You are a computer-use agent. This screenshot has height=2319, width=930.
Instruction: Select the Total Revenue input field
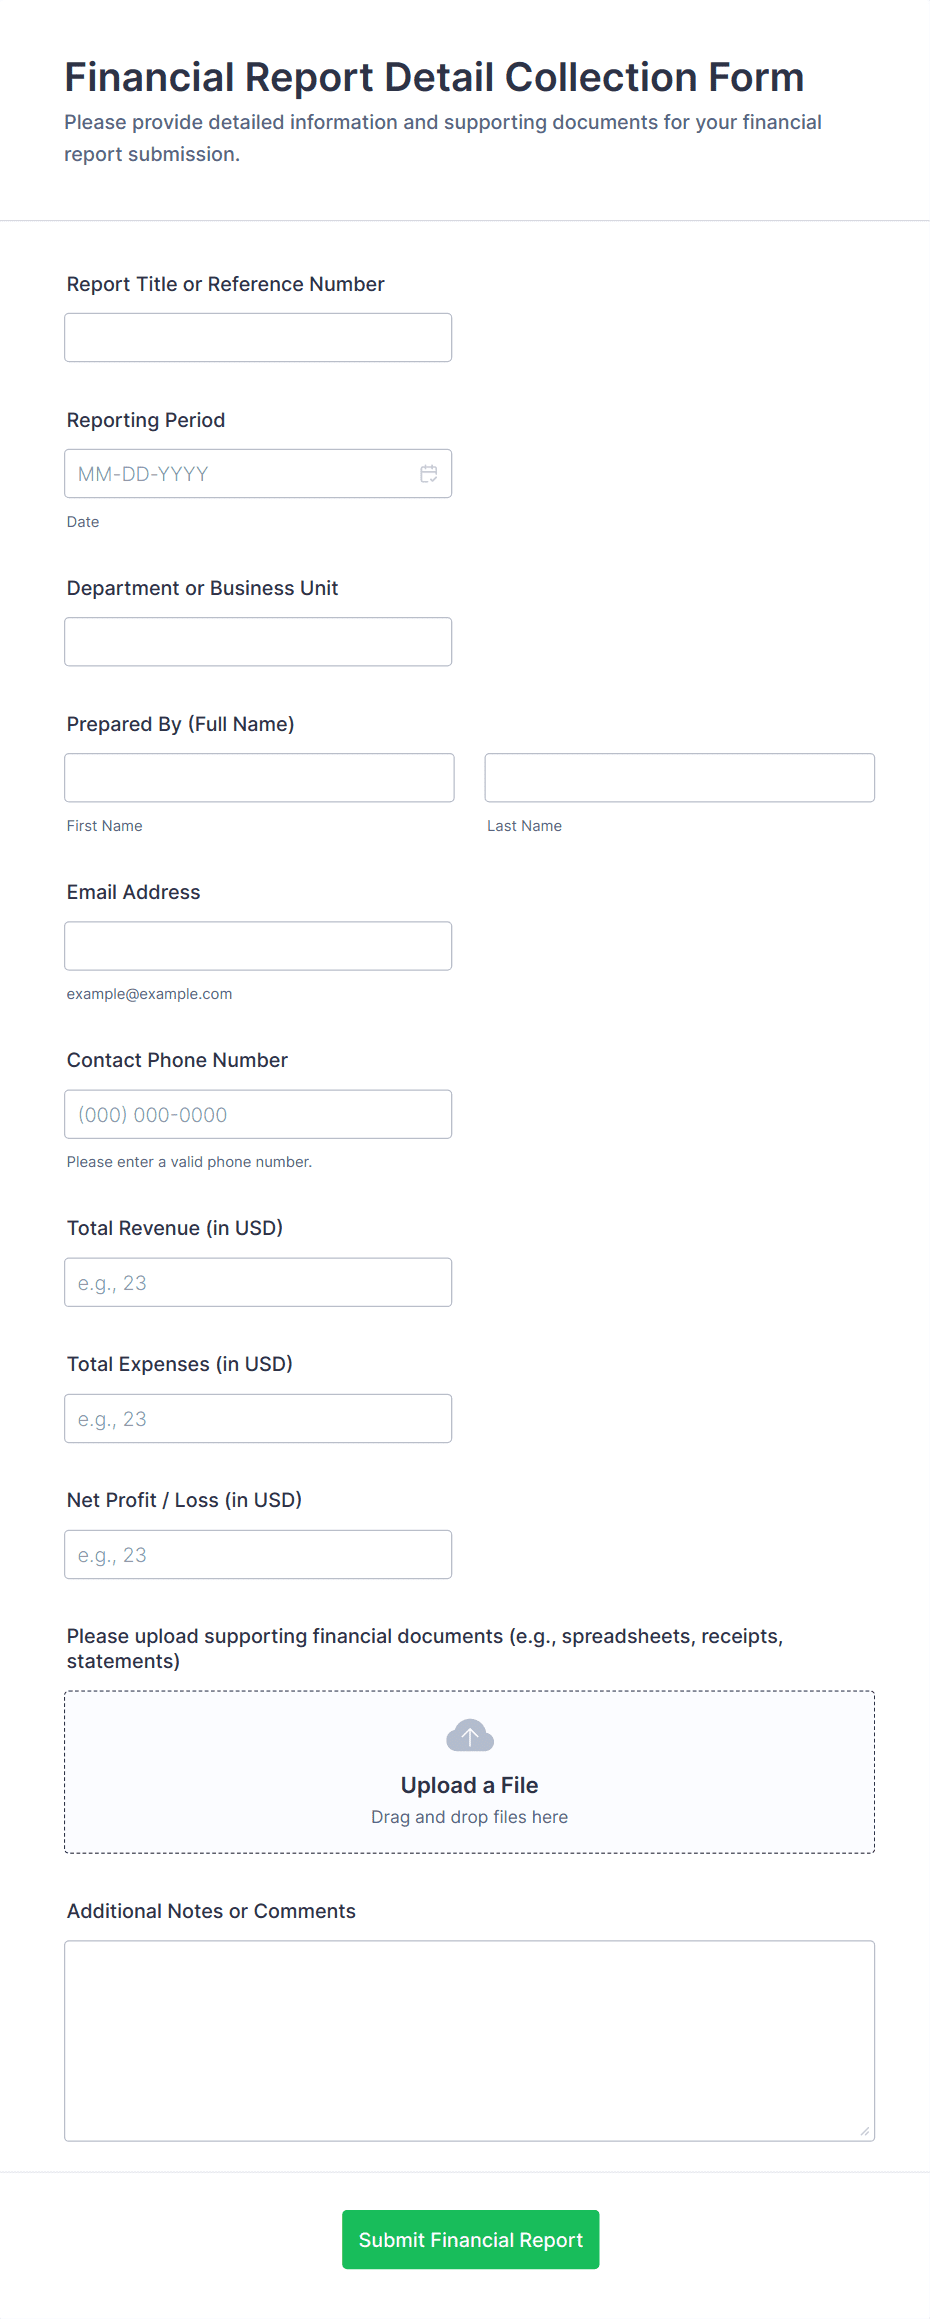pyautogui.click(x=258, y=1282)
